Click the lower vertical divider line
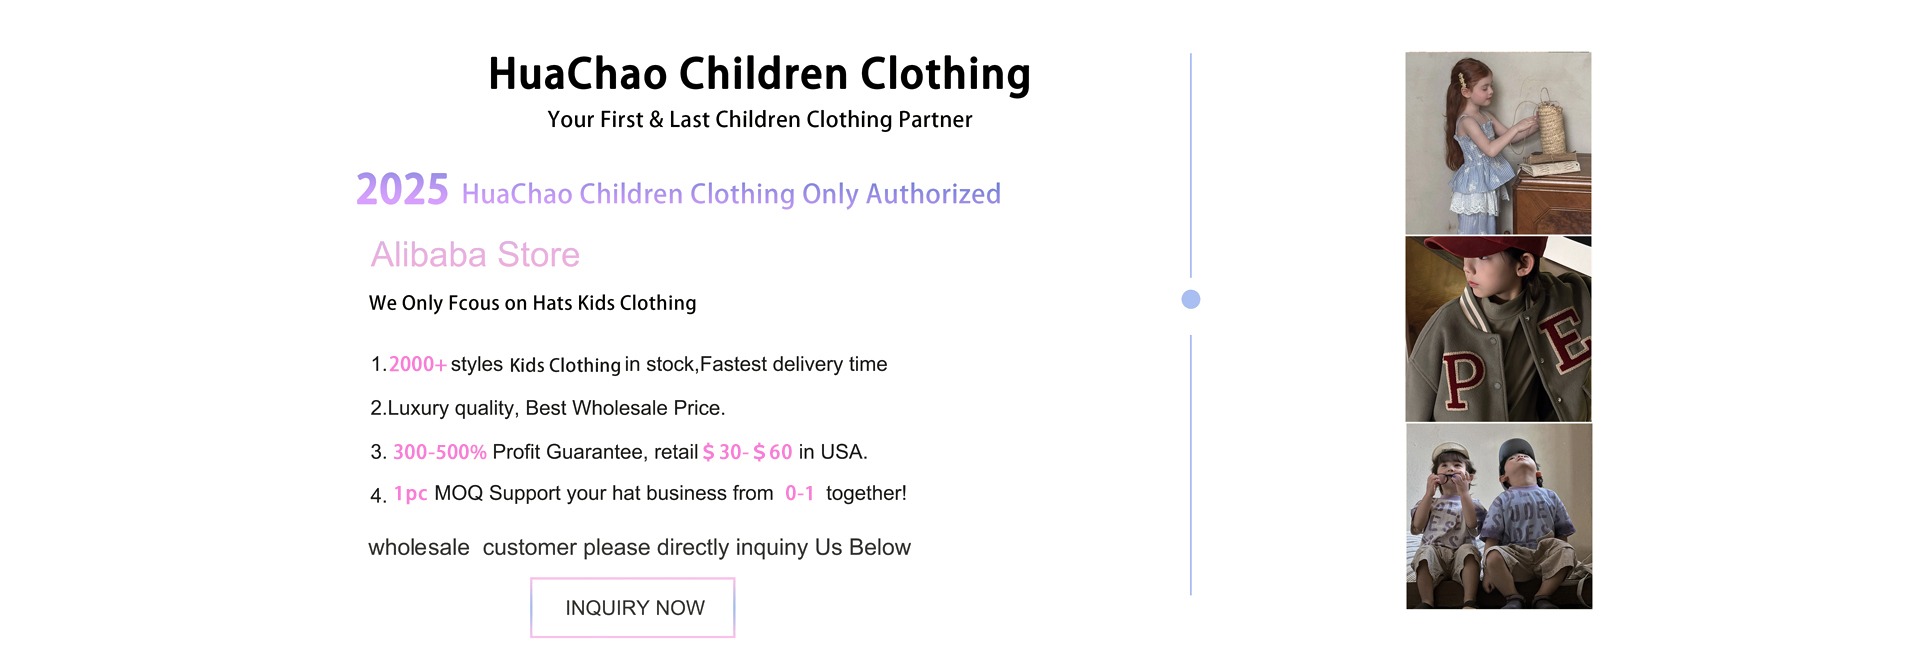The width and height of the screenshot is (1920, 649). coord(1190,465)
